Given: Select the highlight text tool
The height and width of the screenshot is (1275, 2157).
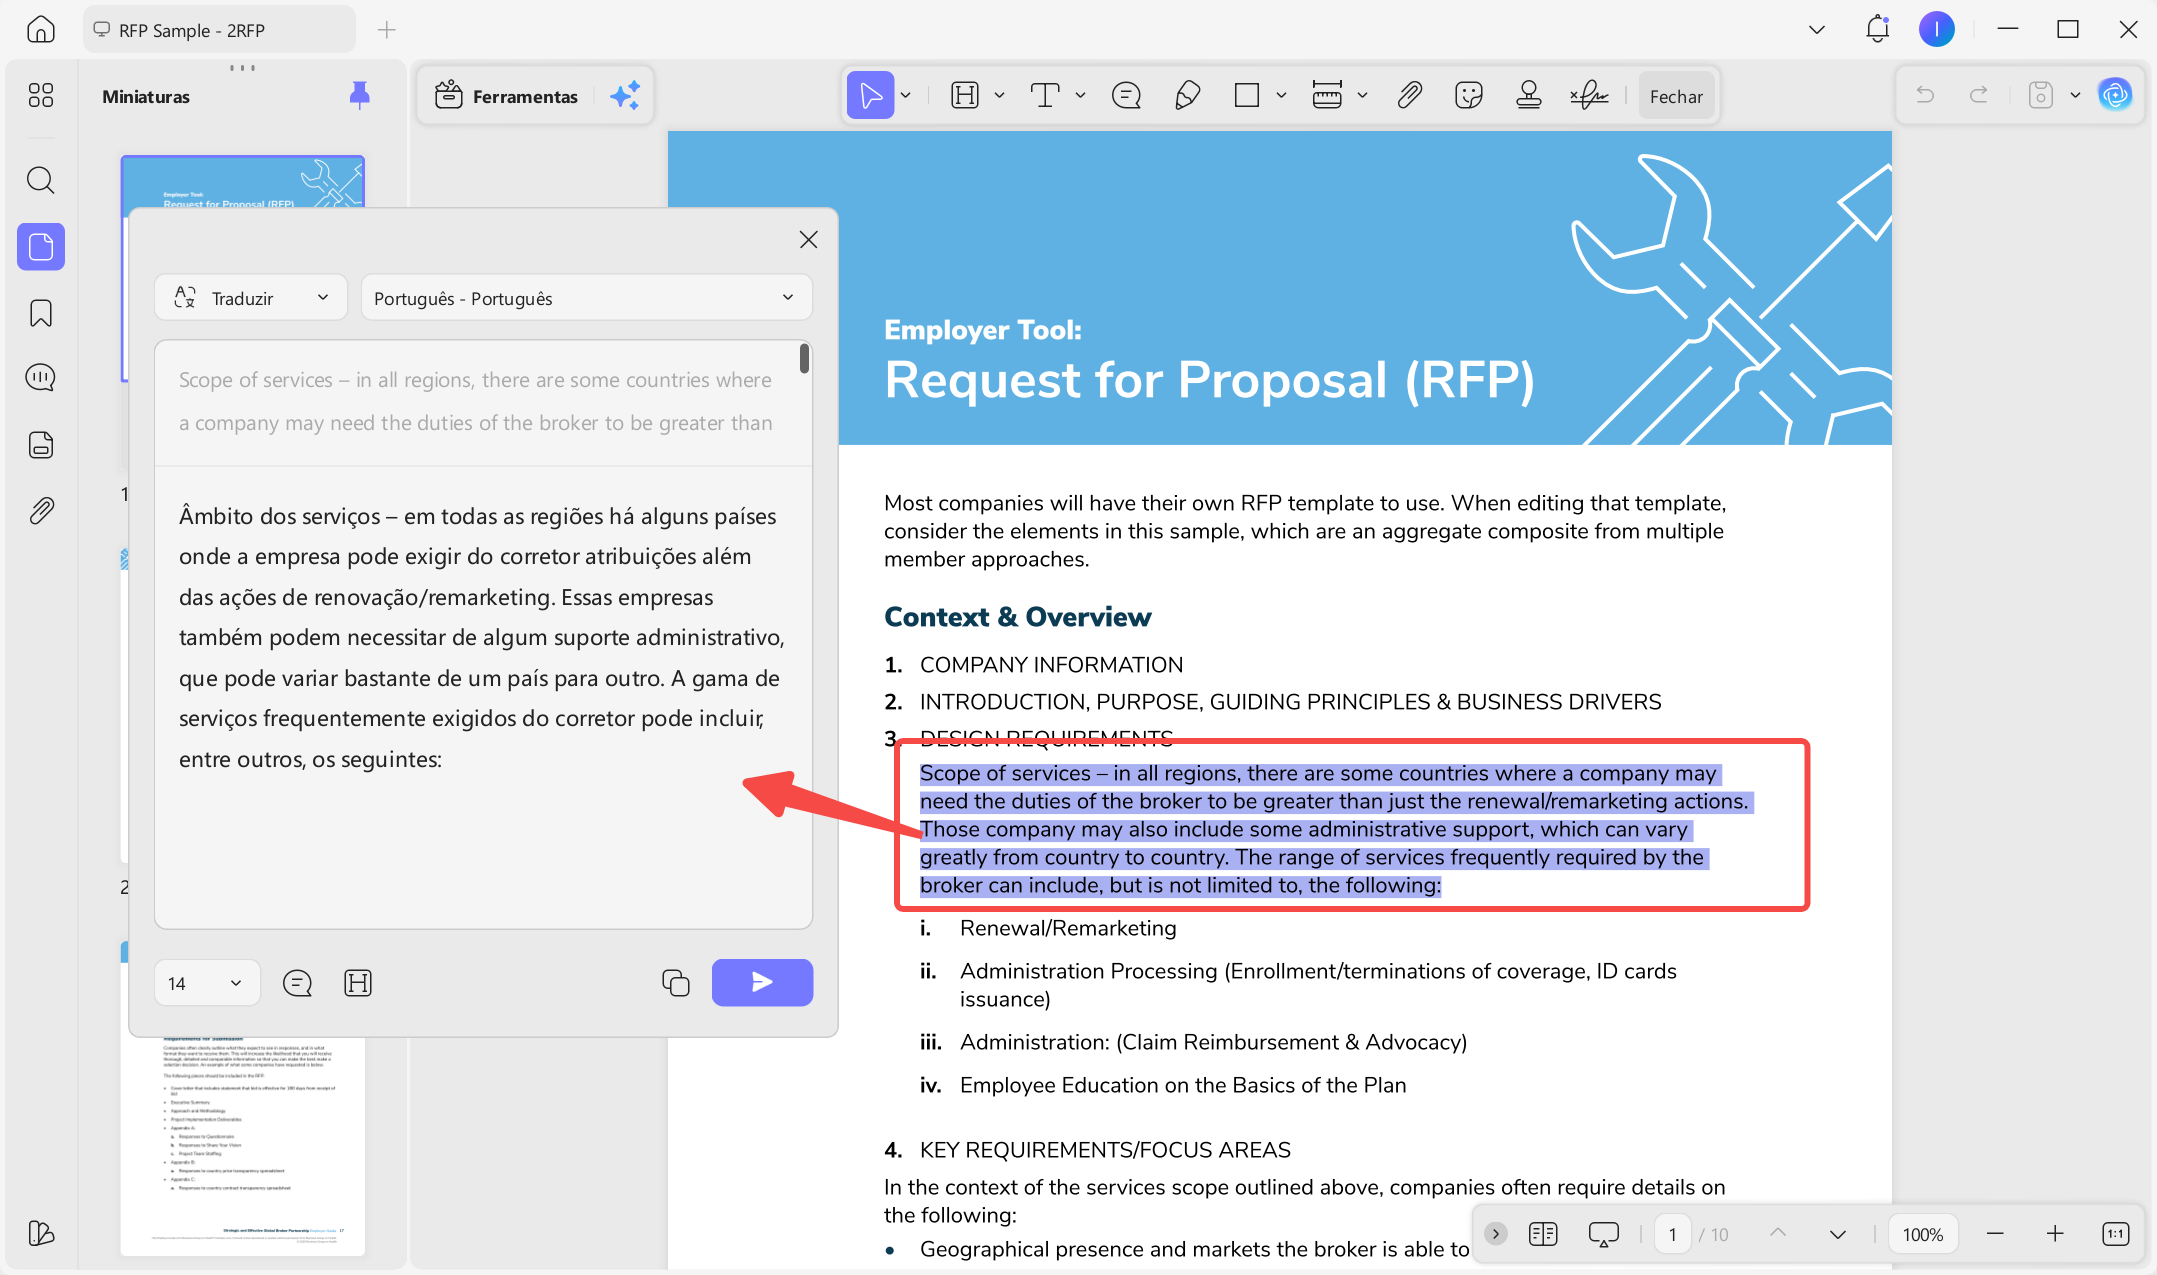Looking at the screenshot, I should (965, 96).
